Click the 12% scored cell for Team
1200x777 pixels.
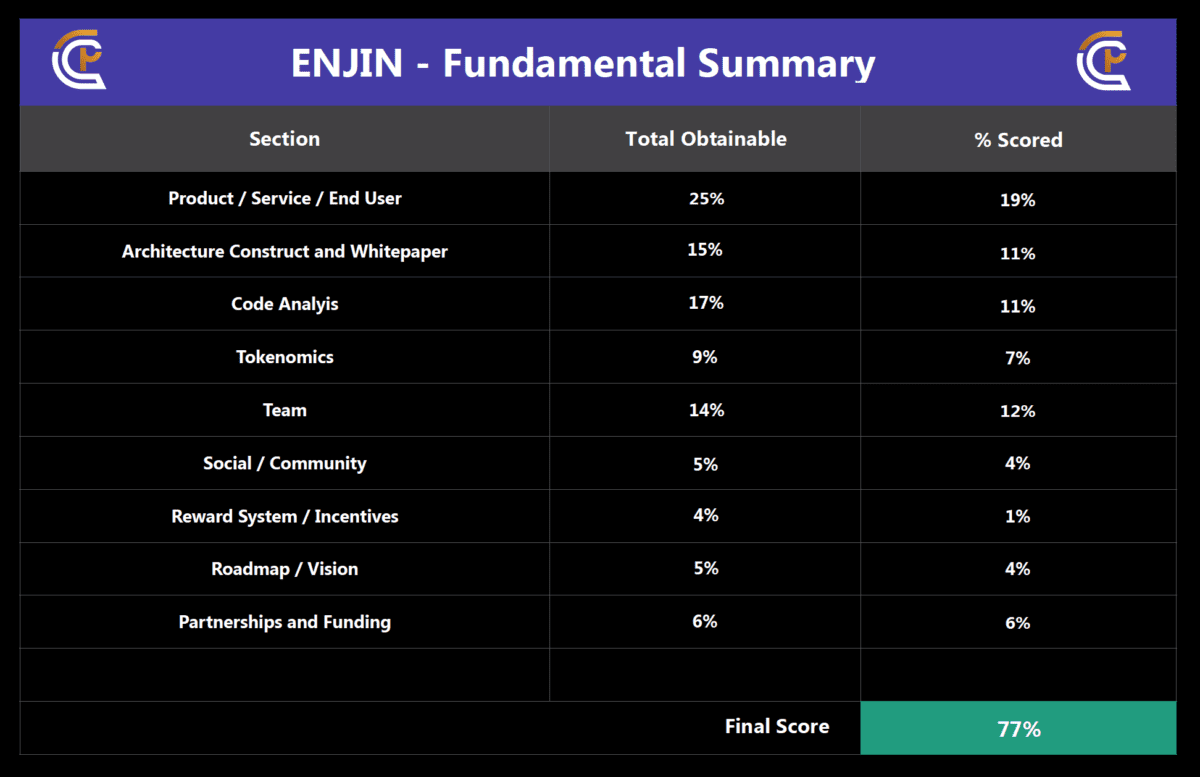[x=1018, y=411]
